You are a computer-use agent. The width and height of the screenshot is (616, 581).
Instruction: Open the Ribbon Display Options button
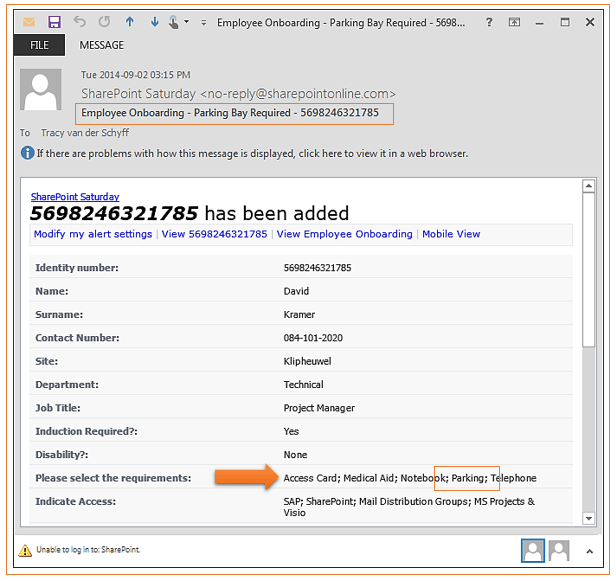[x=514, y=21]
